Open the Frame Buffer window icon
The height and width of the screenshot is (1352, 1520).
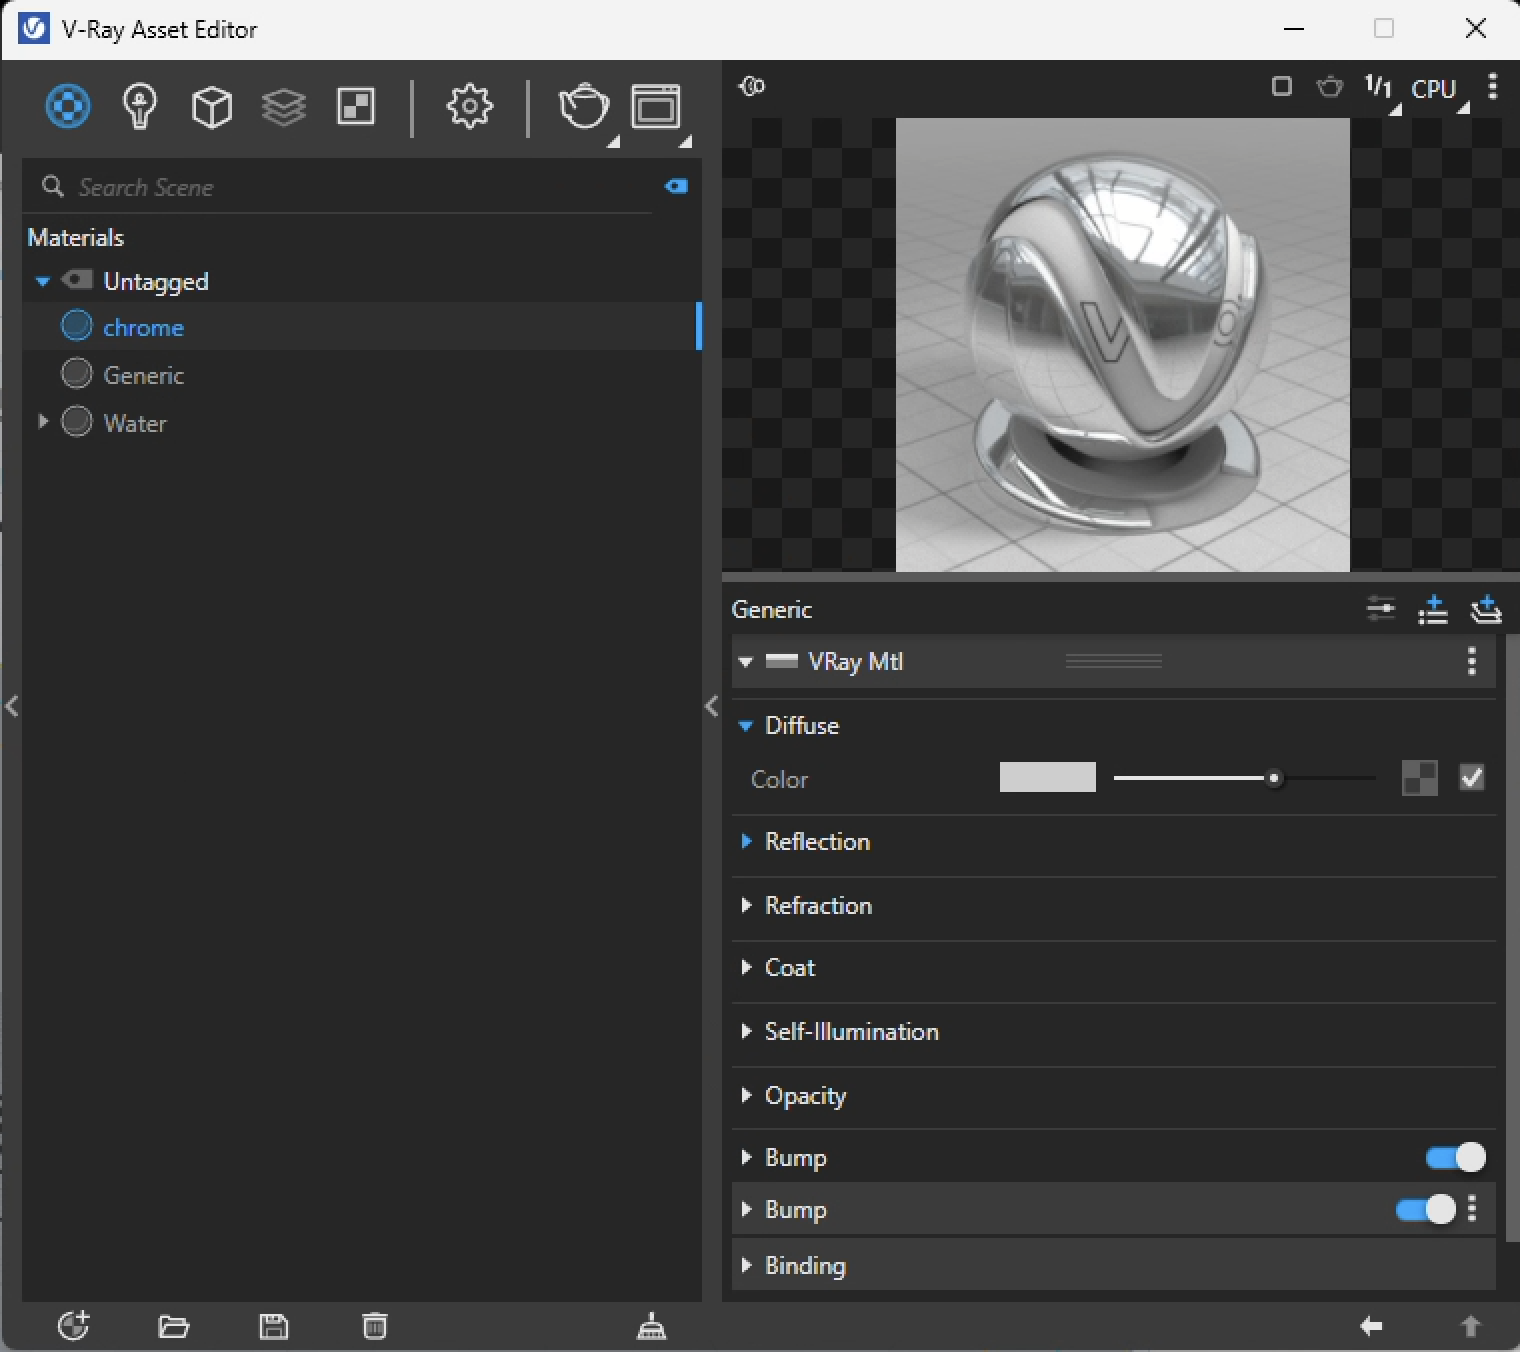(656, 106)
